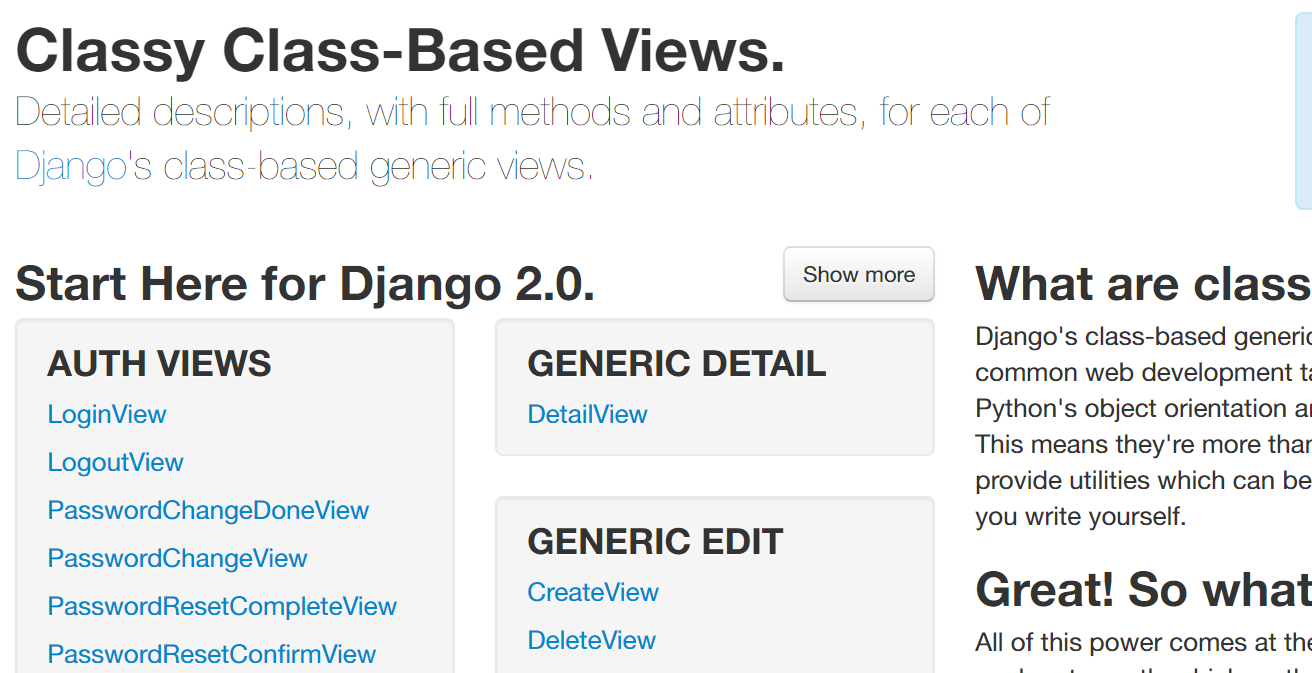Select PasswordChangeDoneView in Auth Views
This screenshot has width=1312, height=673.
pos(208,510)
